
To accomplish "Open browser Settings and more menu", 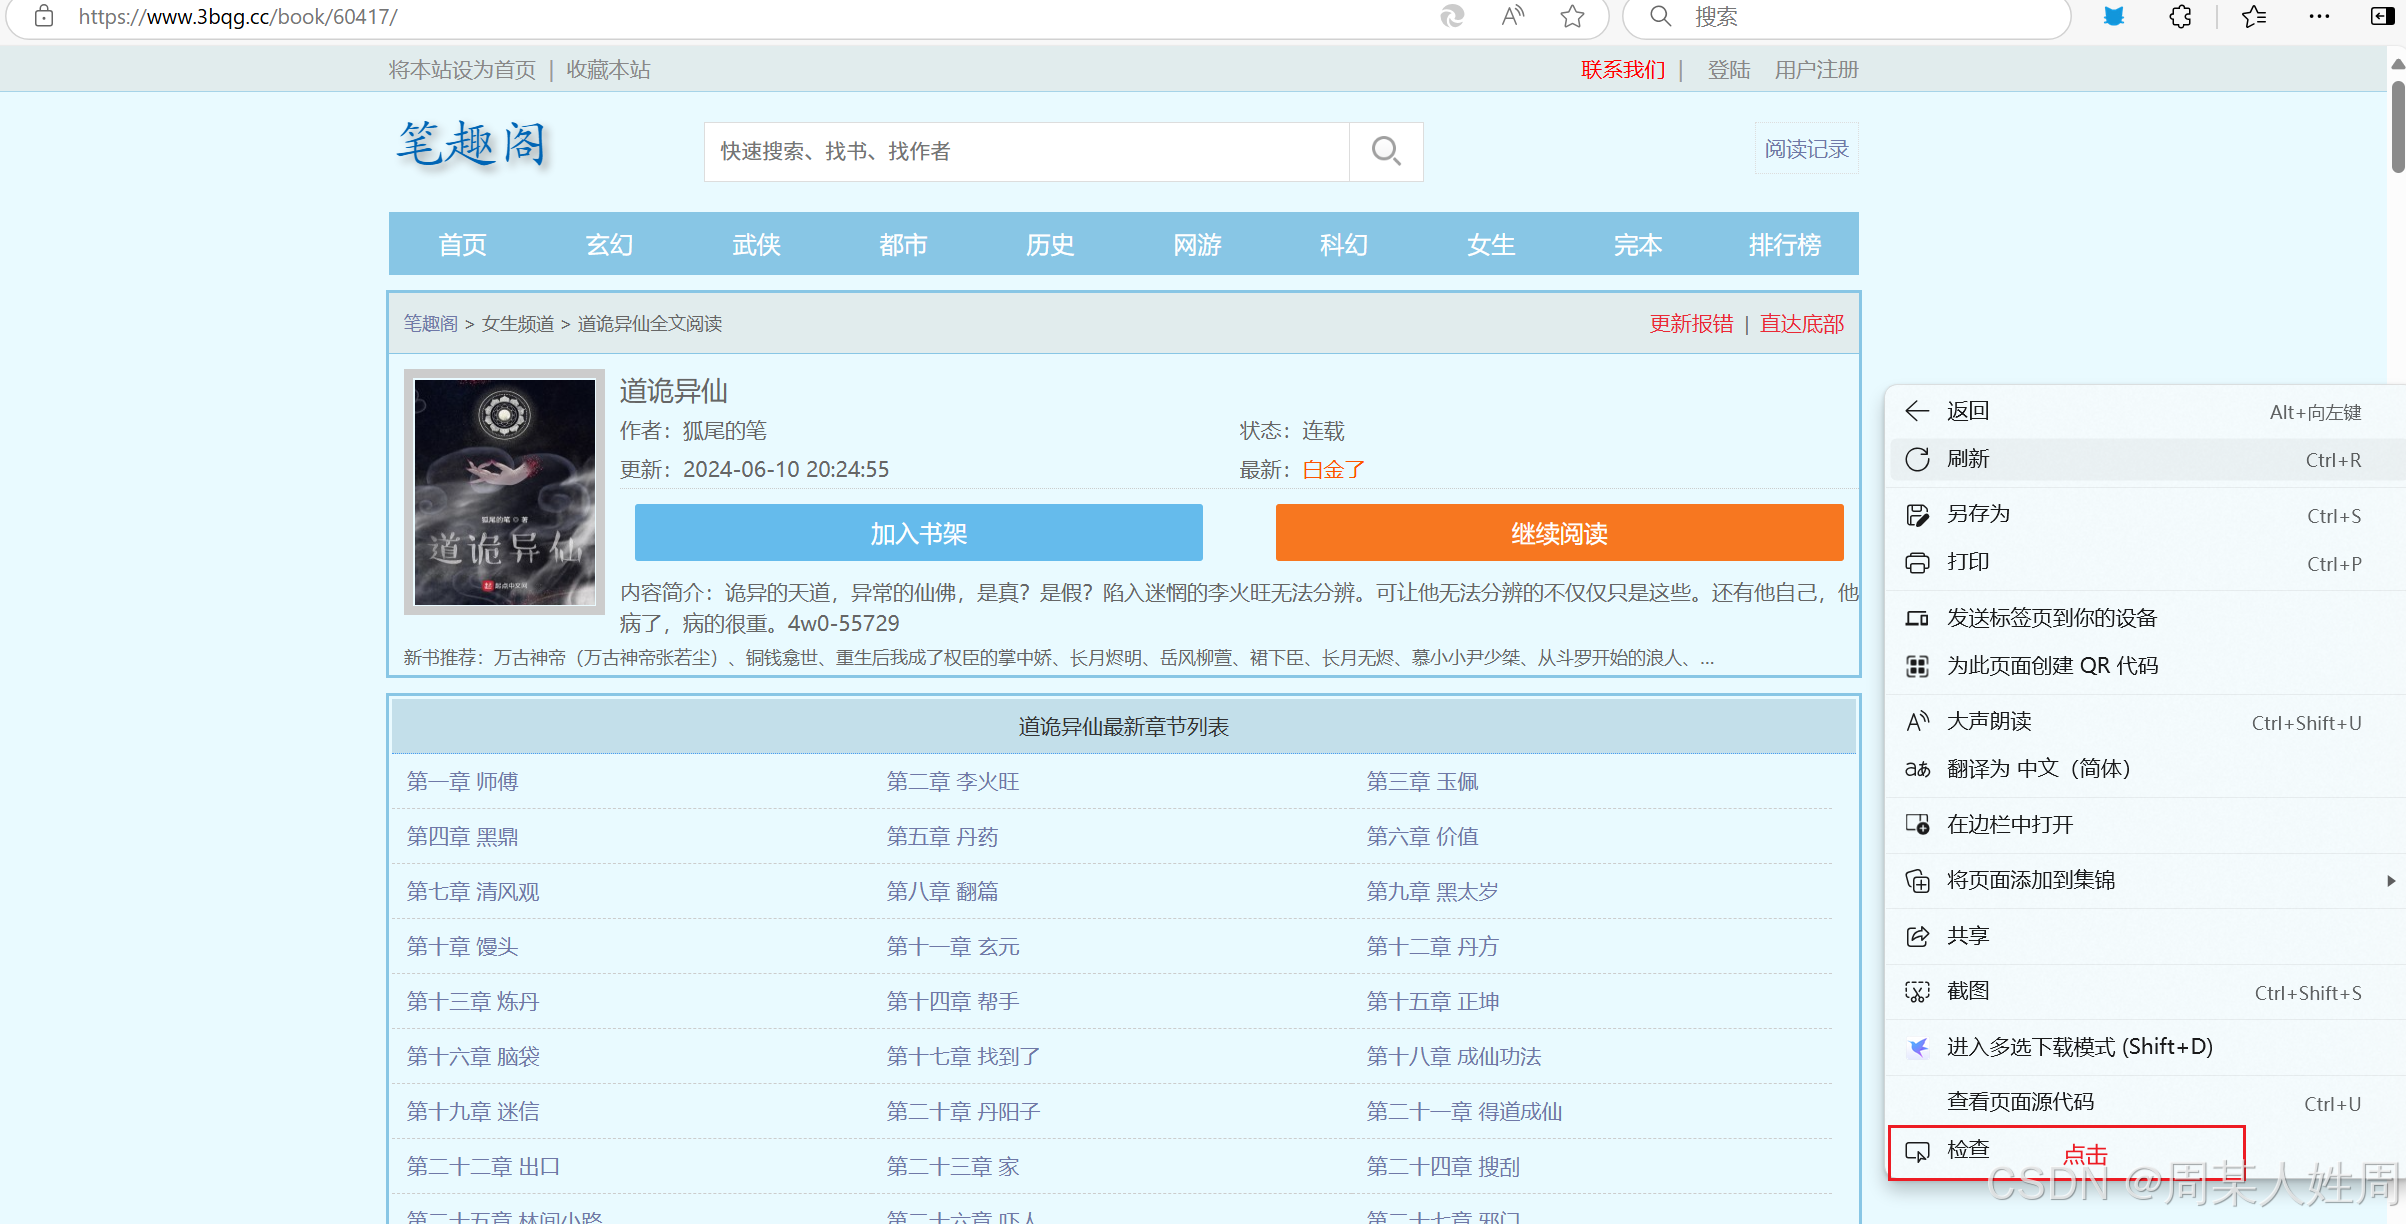I will [x=2320, y=16].
